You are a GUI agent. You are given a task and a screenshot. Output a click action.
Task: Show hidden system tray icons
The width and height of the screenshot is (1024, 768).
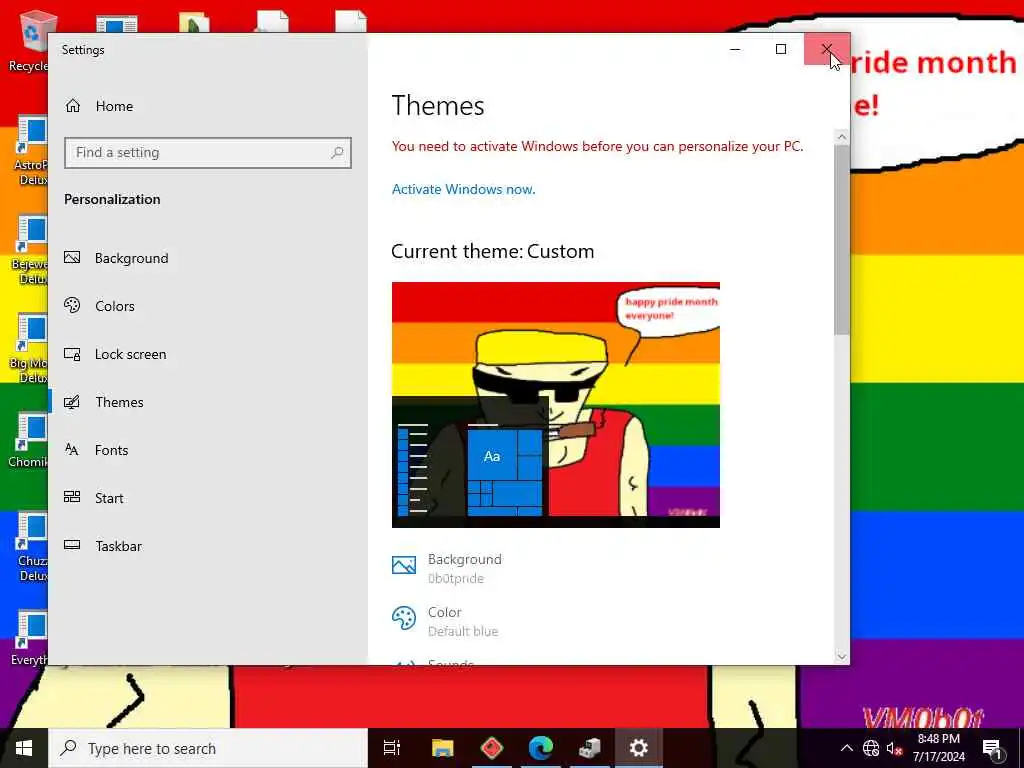click(x=846, y=748)
